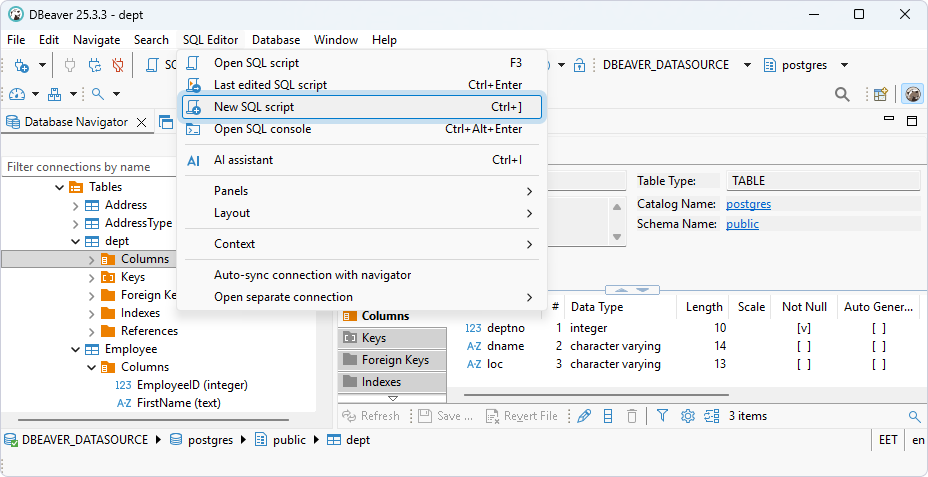Select New SQL script menu entry
This screenshot has width=928, height=477.
pyautogui.click(x=362, y=107)
